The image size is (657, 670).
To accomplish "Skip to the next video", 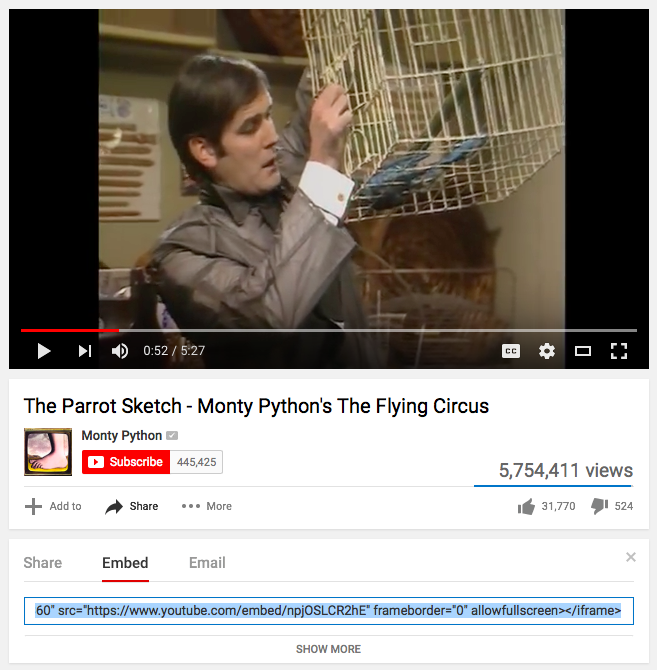I will [x=85, y=351].
